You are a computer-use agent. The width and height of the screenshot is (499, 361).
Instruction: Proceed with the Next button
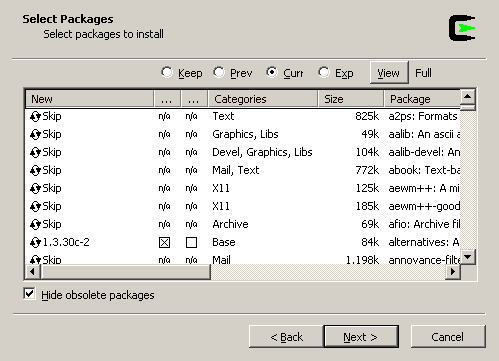[x=361, y=337]
